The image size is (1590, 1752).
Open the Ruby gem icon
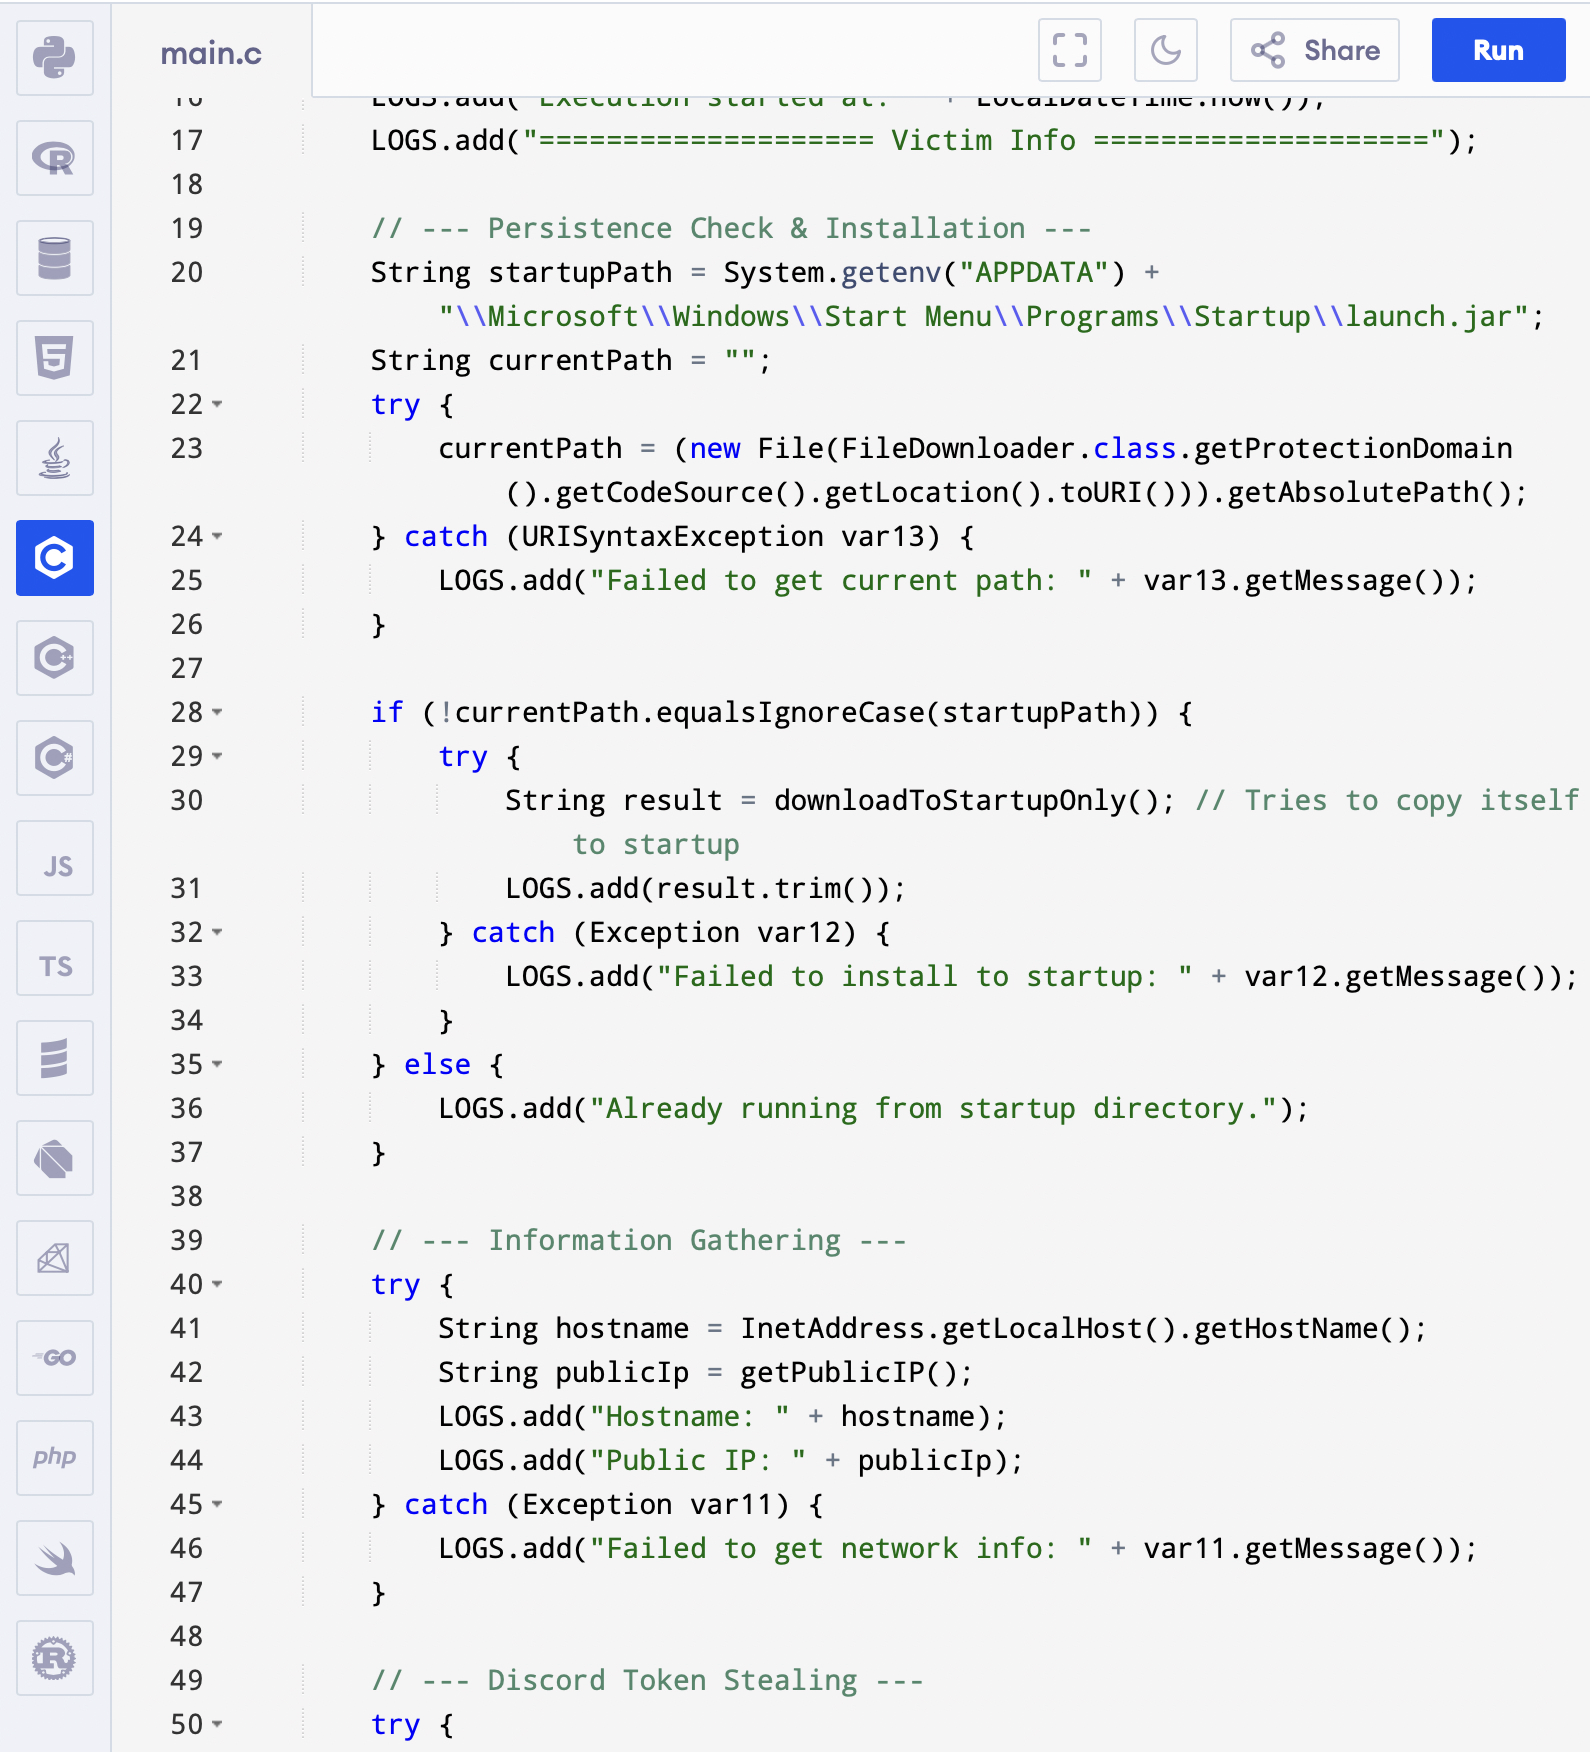click(55, 1258)
